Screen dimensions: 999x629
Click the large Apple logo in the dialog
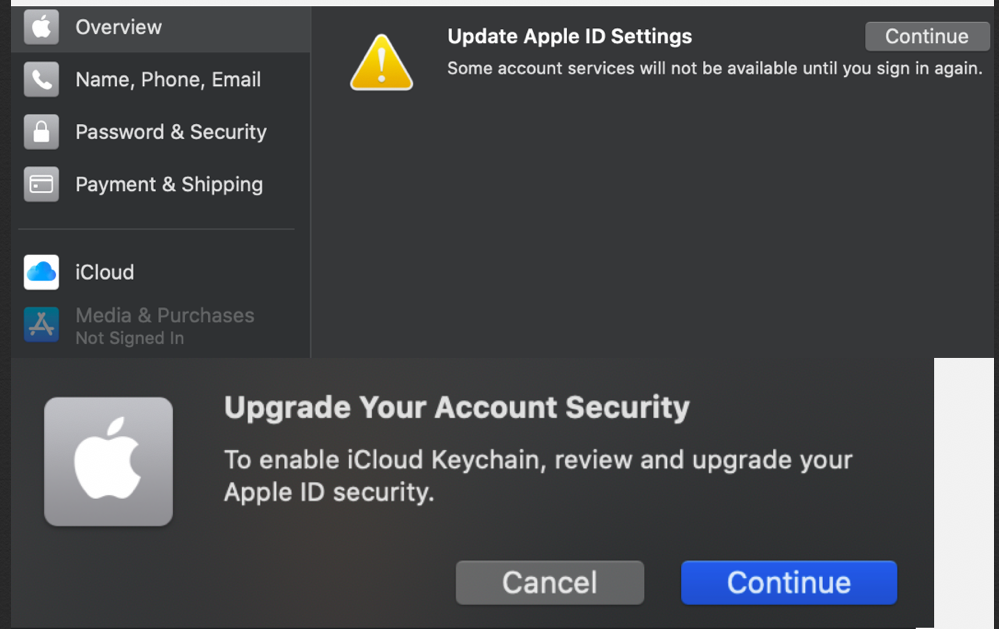108,461
